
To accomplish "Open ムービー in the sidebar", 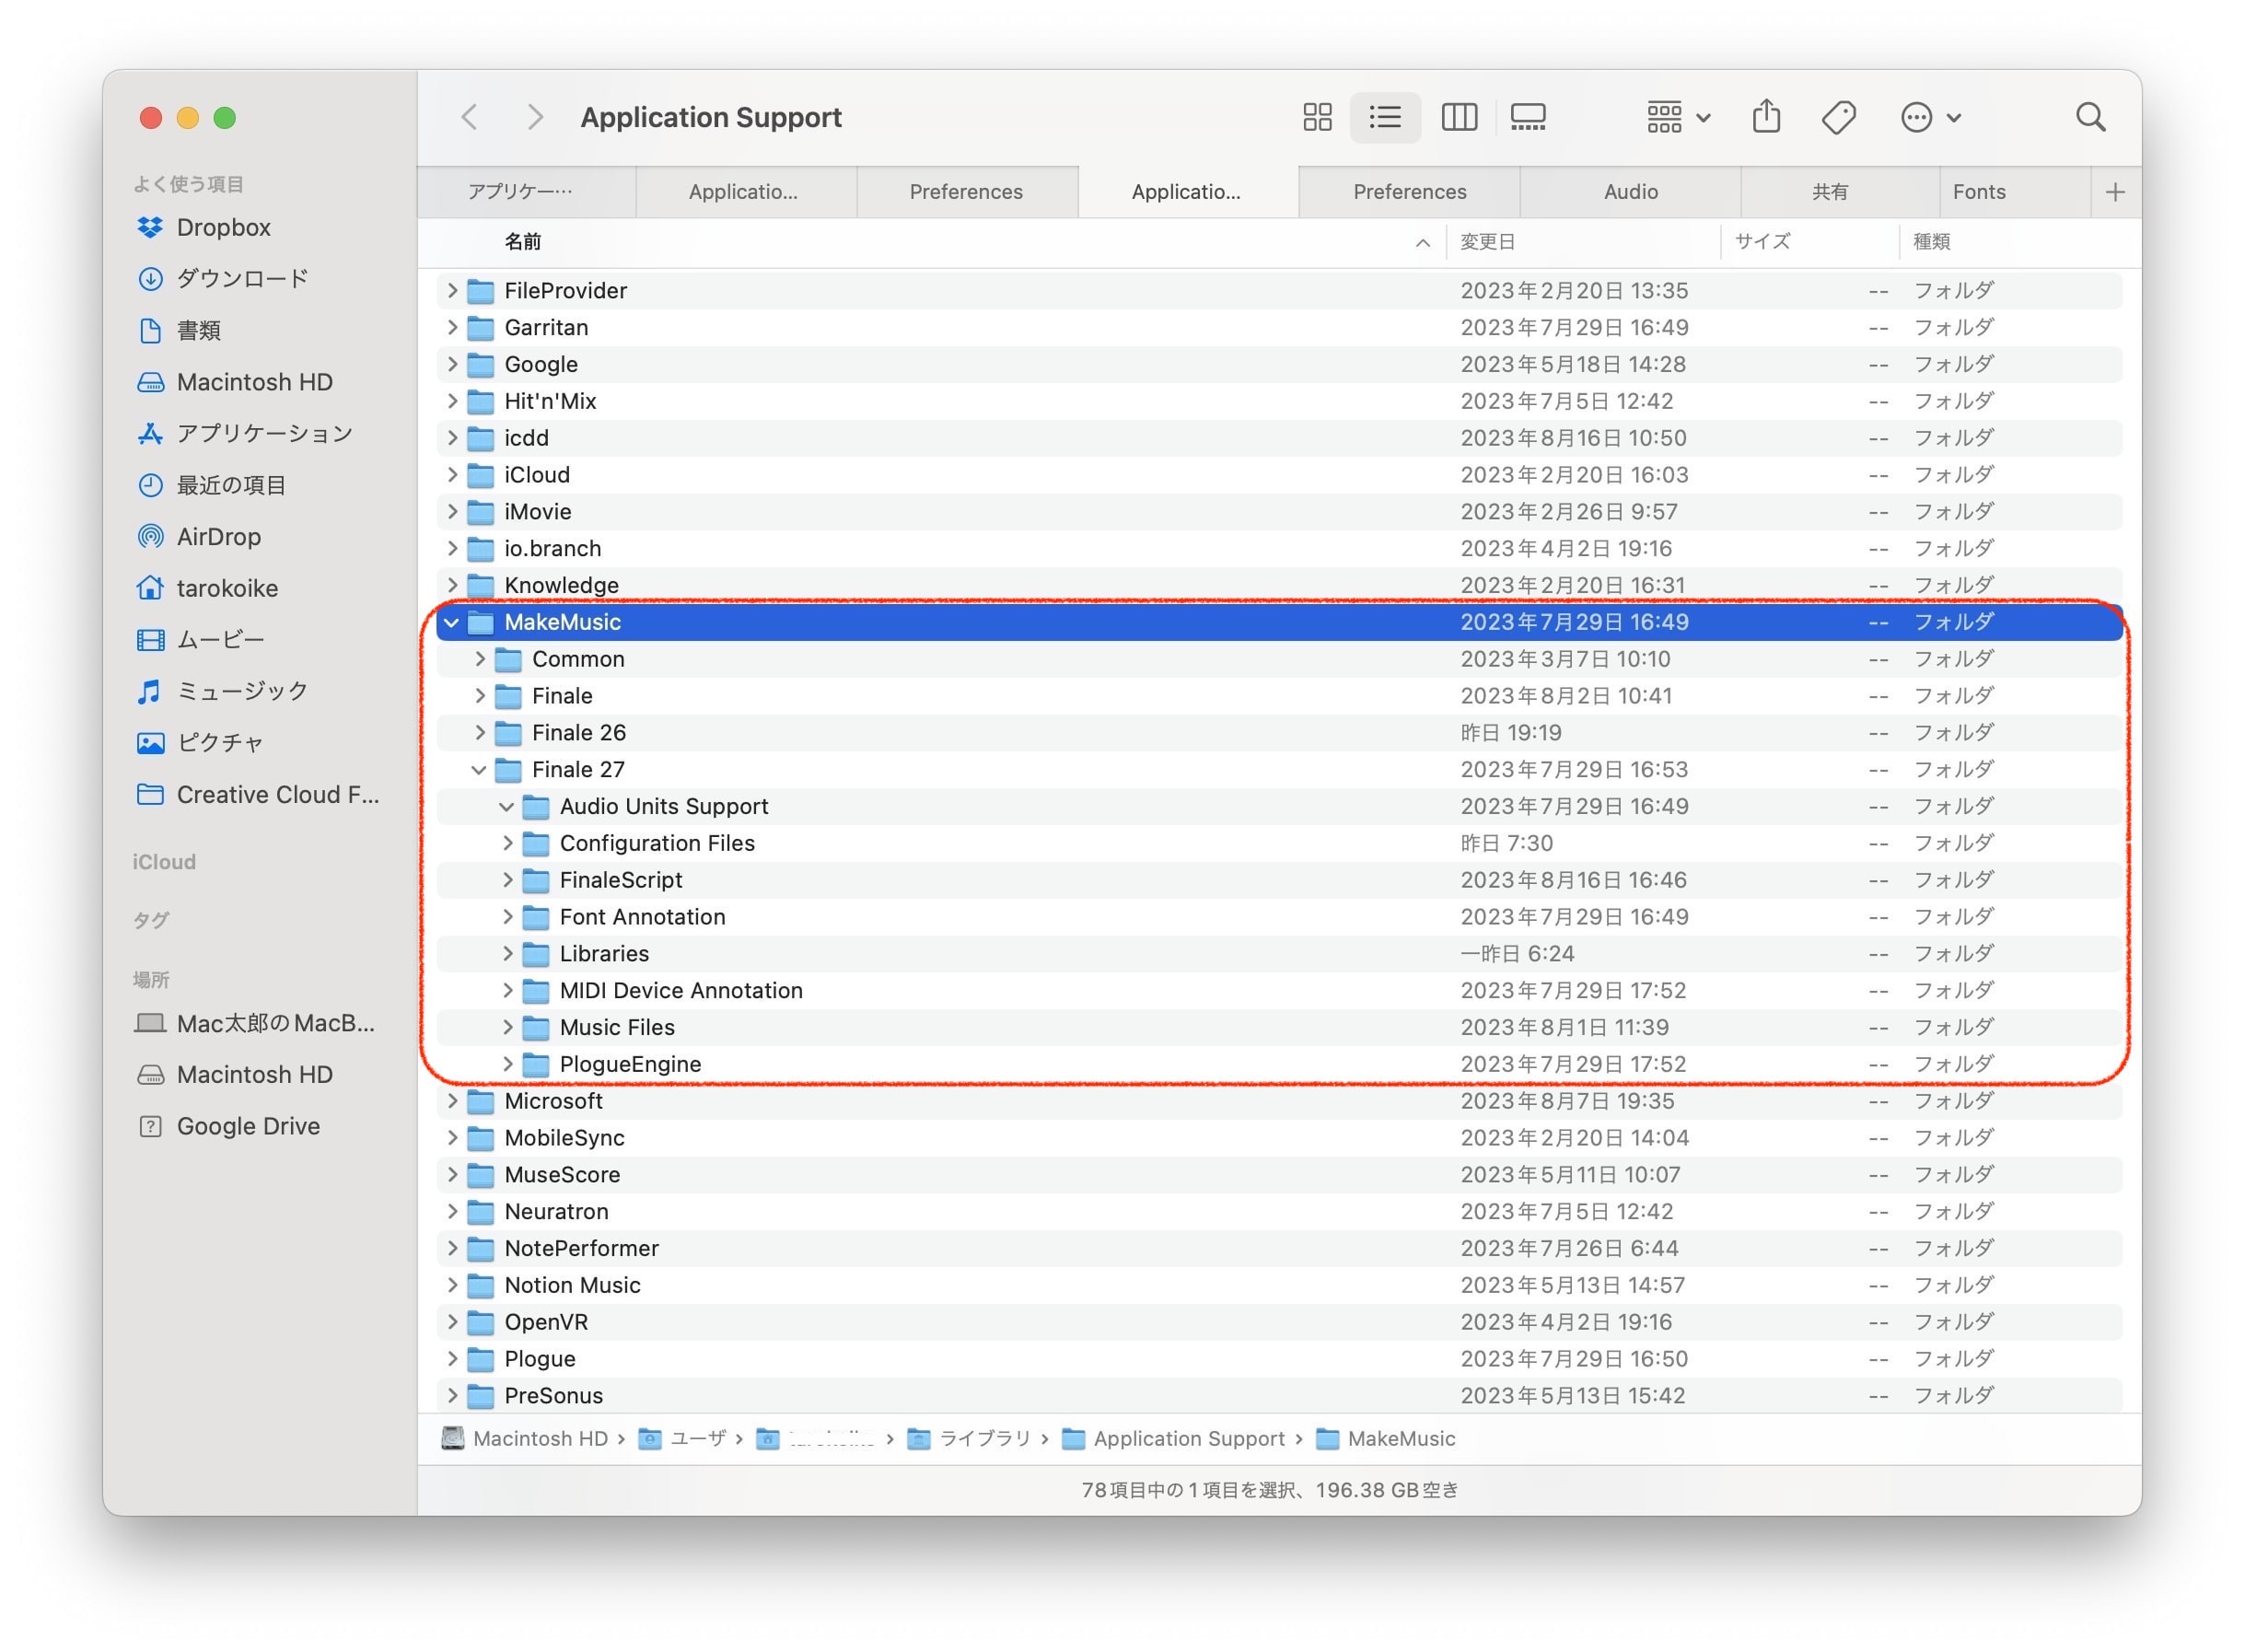I will point(220,639).
